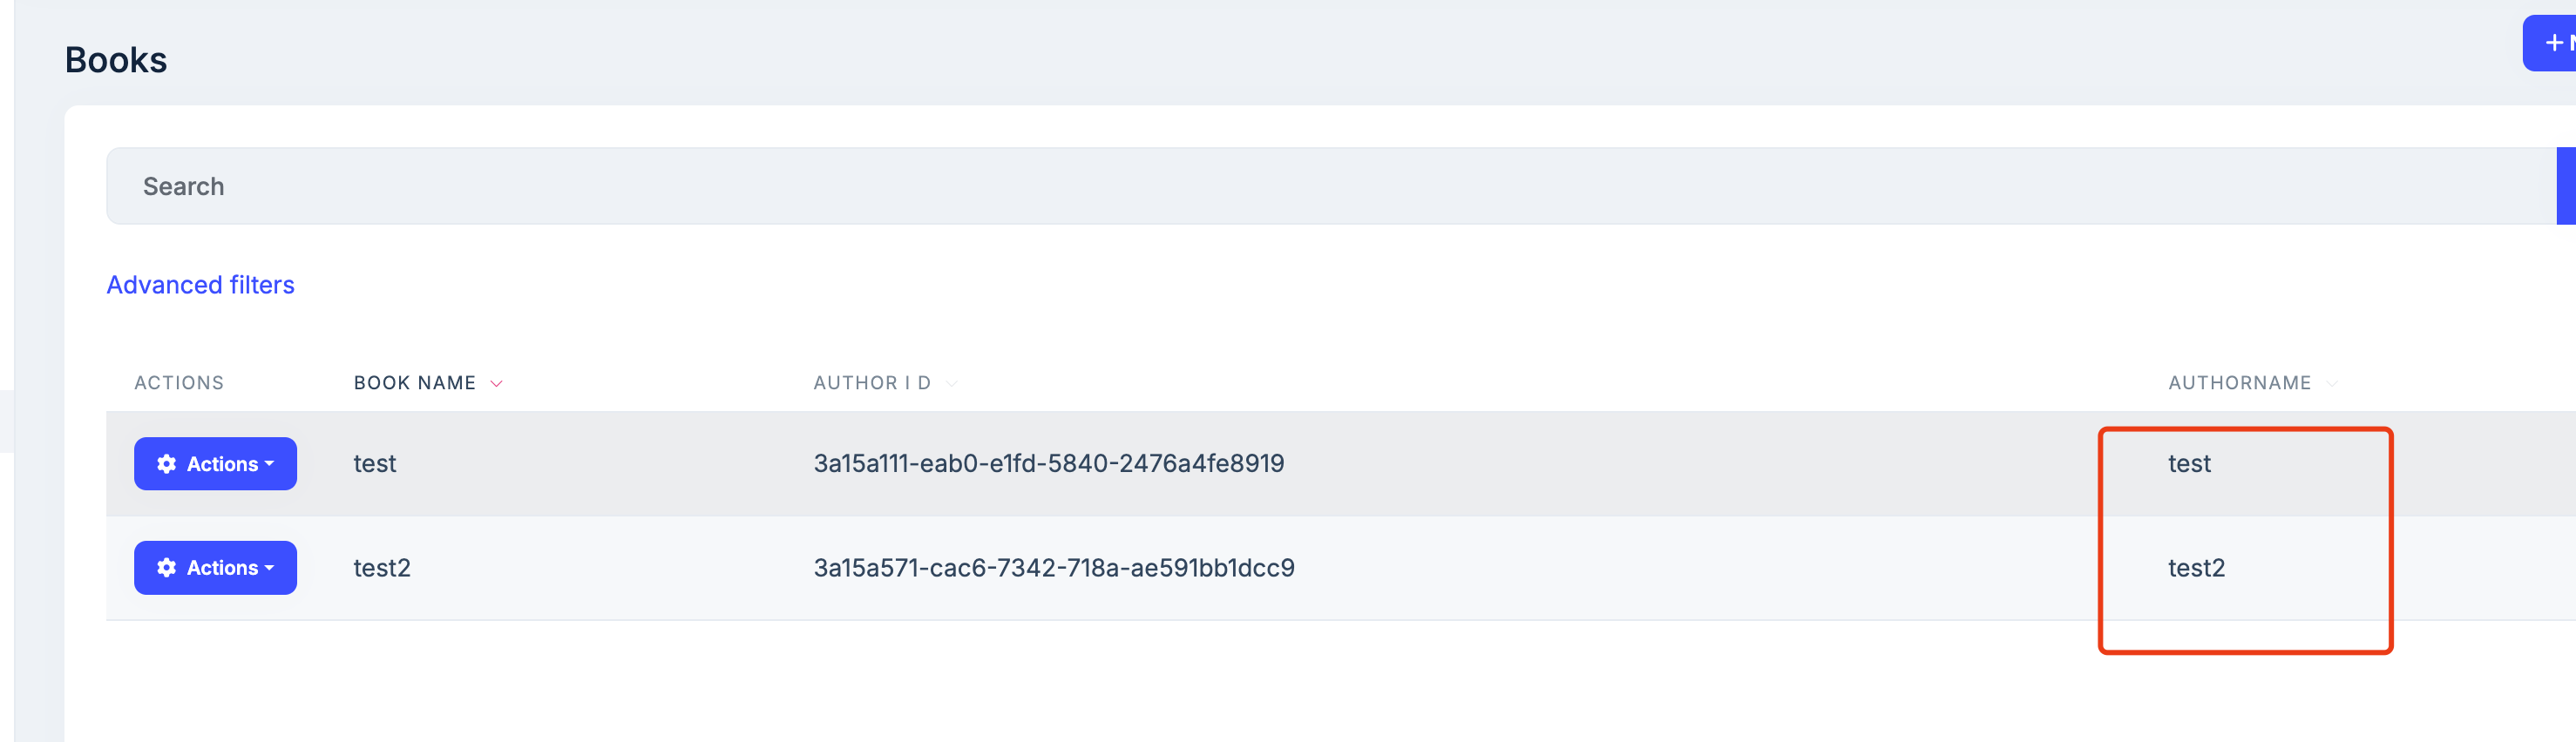Click author ID starting with 3a15a111
Viewport: 2576px width, 742px height.
pyautogui.click(x=1048, y=464)
